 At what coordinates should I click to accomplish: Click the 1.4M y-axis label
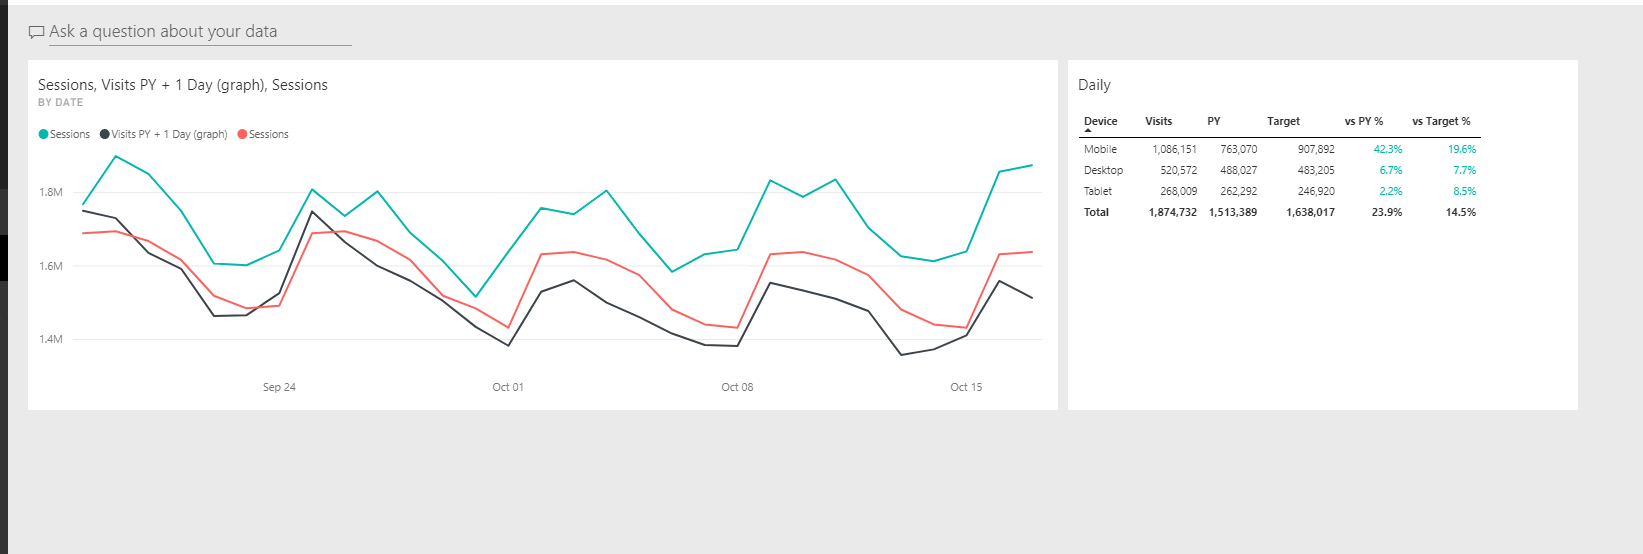[x=51, y=339]
